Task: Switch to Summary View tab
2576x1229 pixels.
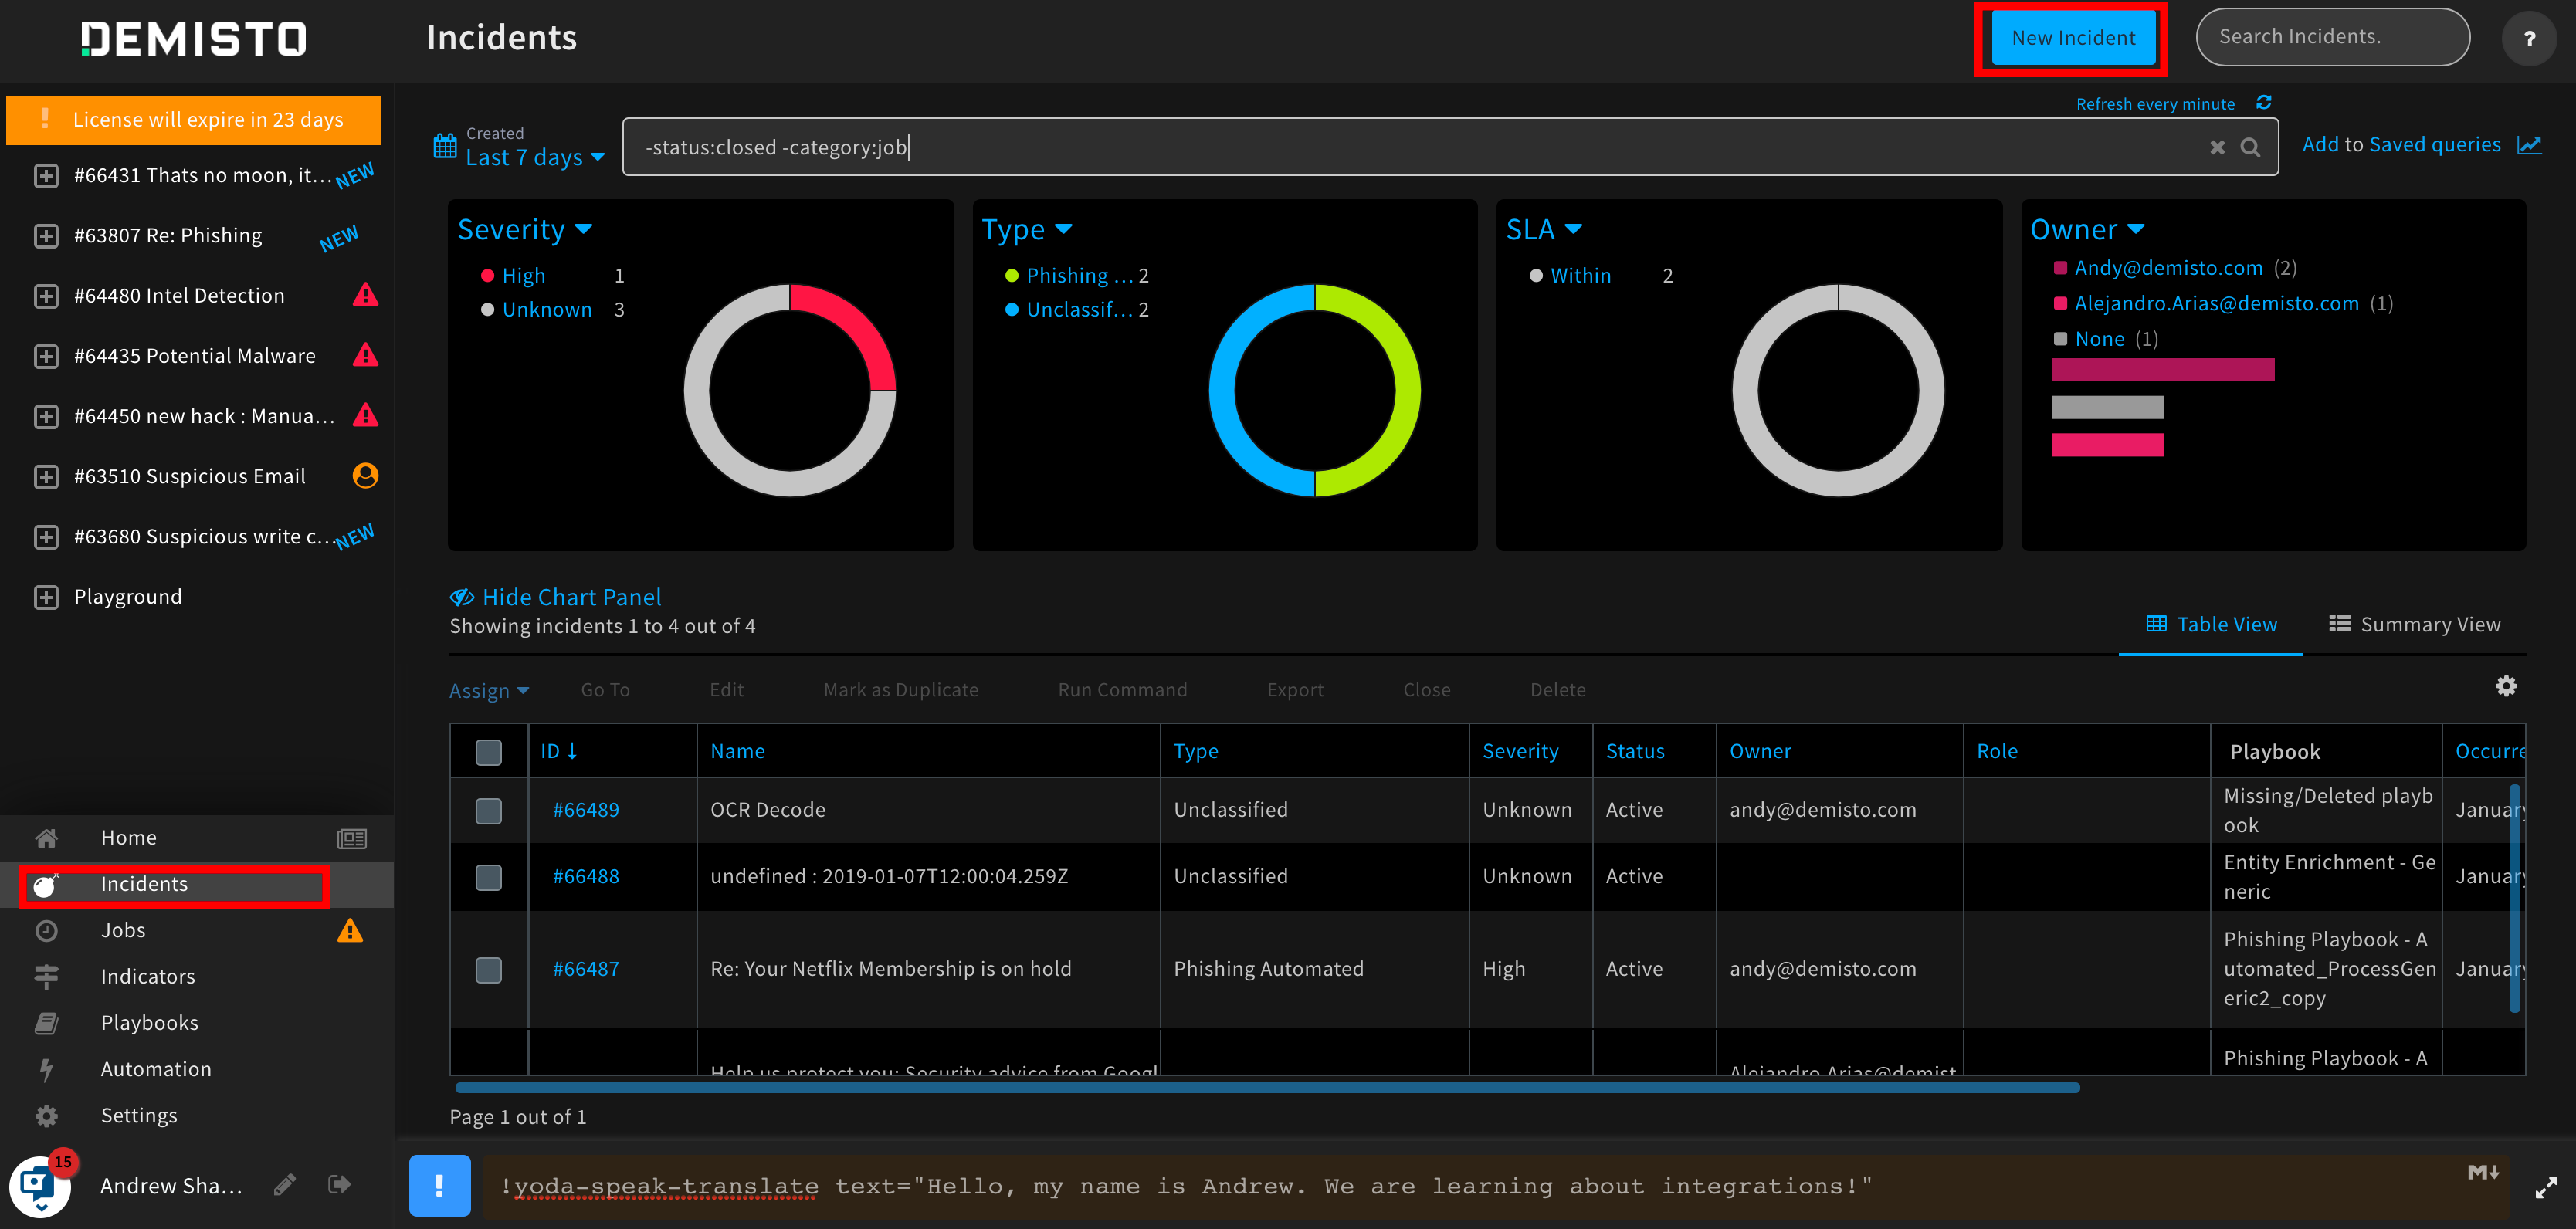Action: [2414, 625]
